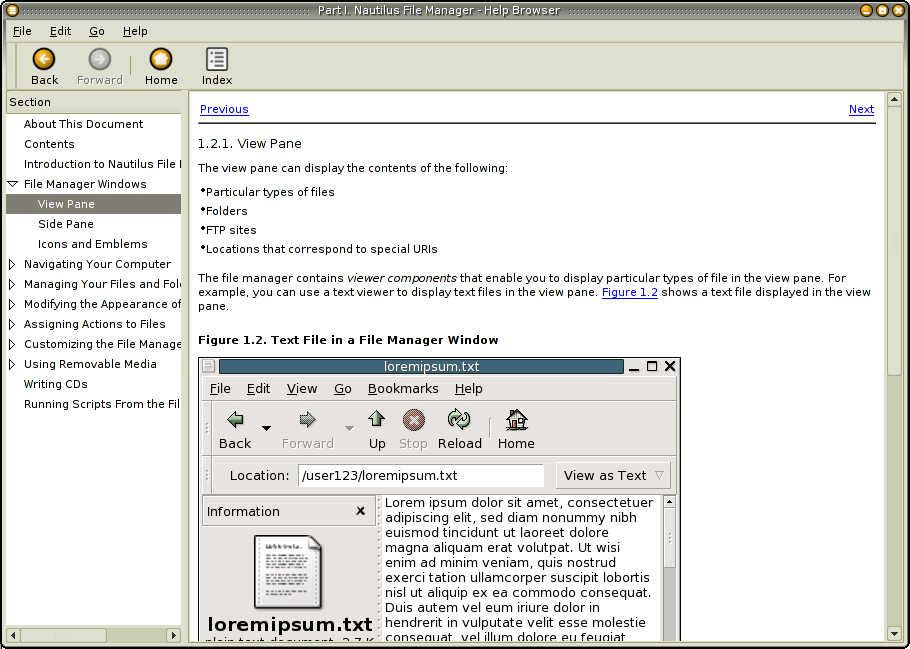Viewport: 910px width, 649px height.
Task: Click the sidebar scroll right arrow
Action: (173, 635)
